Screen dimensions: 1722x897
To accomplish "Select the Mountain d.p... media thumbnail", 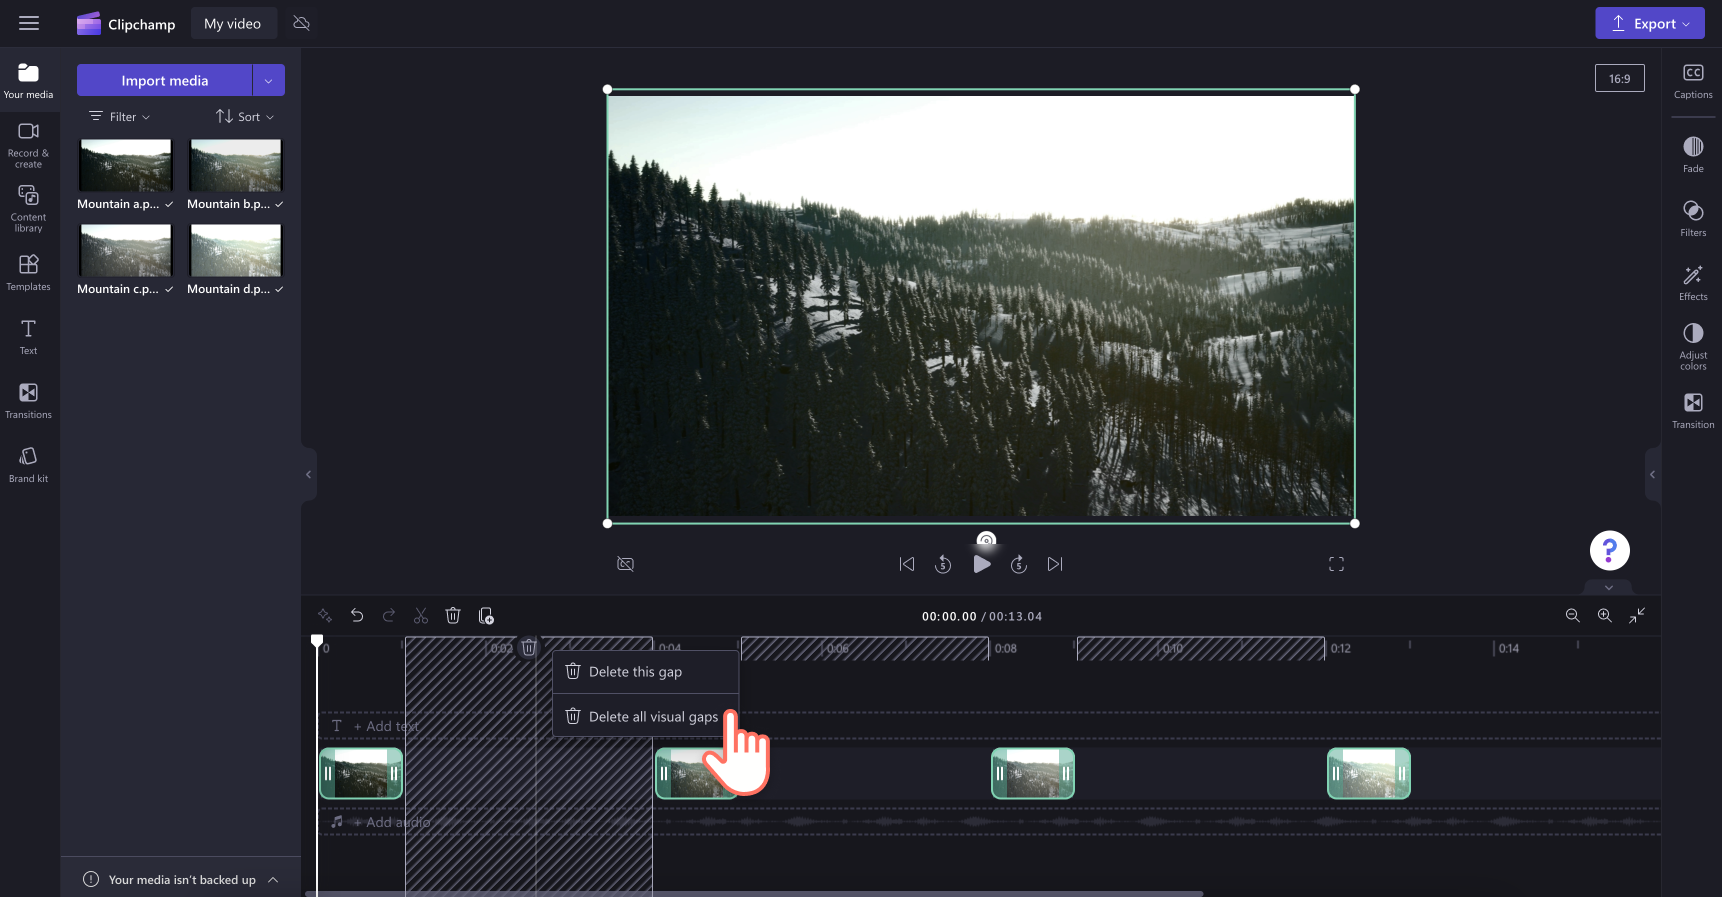I will click(x=236, y=250).
